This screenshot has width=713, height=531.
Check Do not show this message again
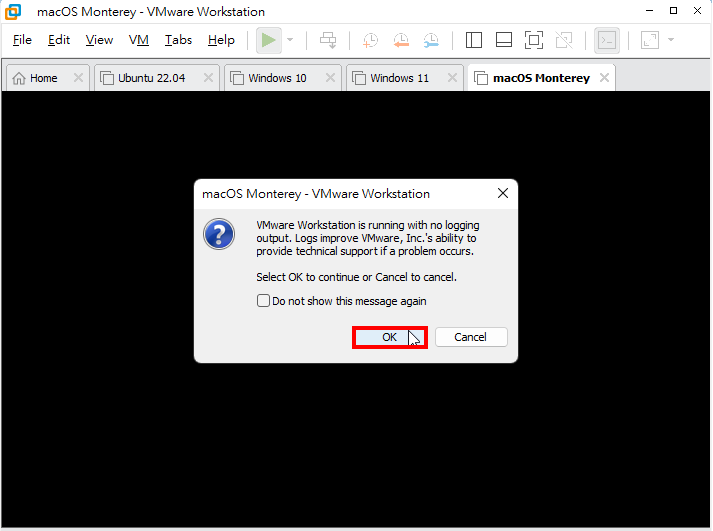pyautogui.click(x=263, y=301)
